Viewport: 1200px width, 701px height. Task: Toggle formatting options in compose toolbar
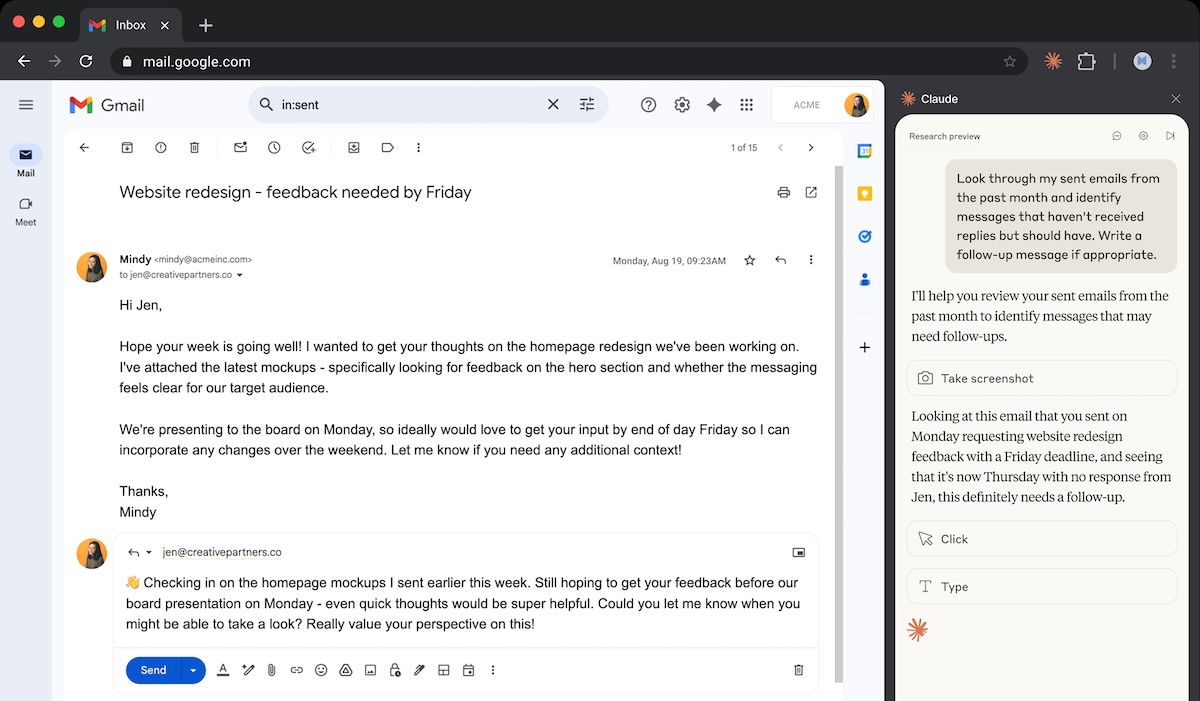pyautogui.click(x=223, y=670)
